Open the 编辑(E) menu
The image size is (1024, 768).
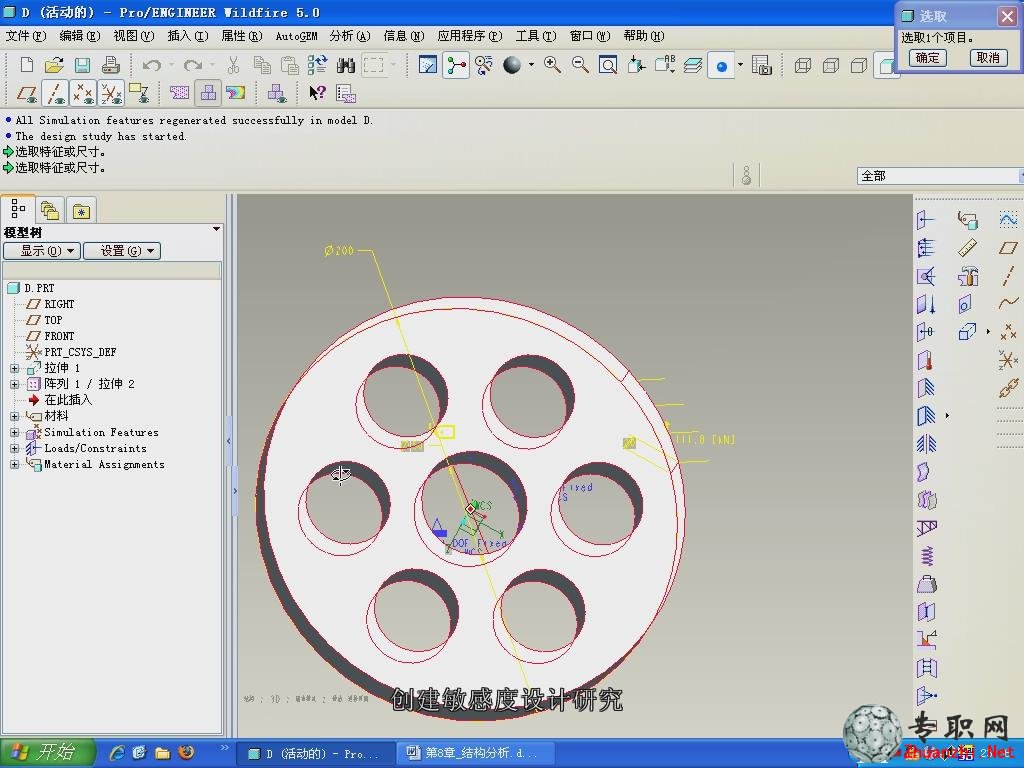pos(80,36)
